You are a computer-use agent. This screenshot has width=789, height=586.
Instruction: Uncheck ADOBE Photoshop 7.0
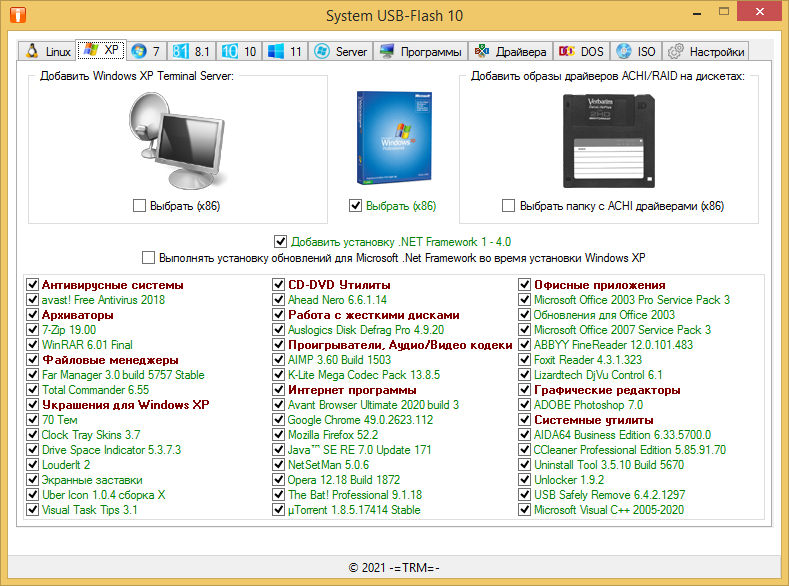coord(526,405)
